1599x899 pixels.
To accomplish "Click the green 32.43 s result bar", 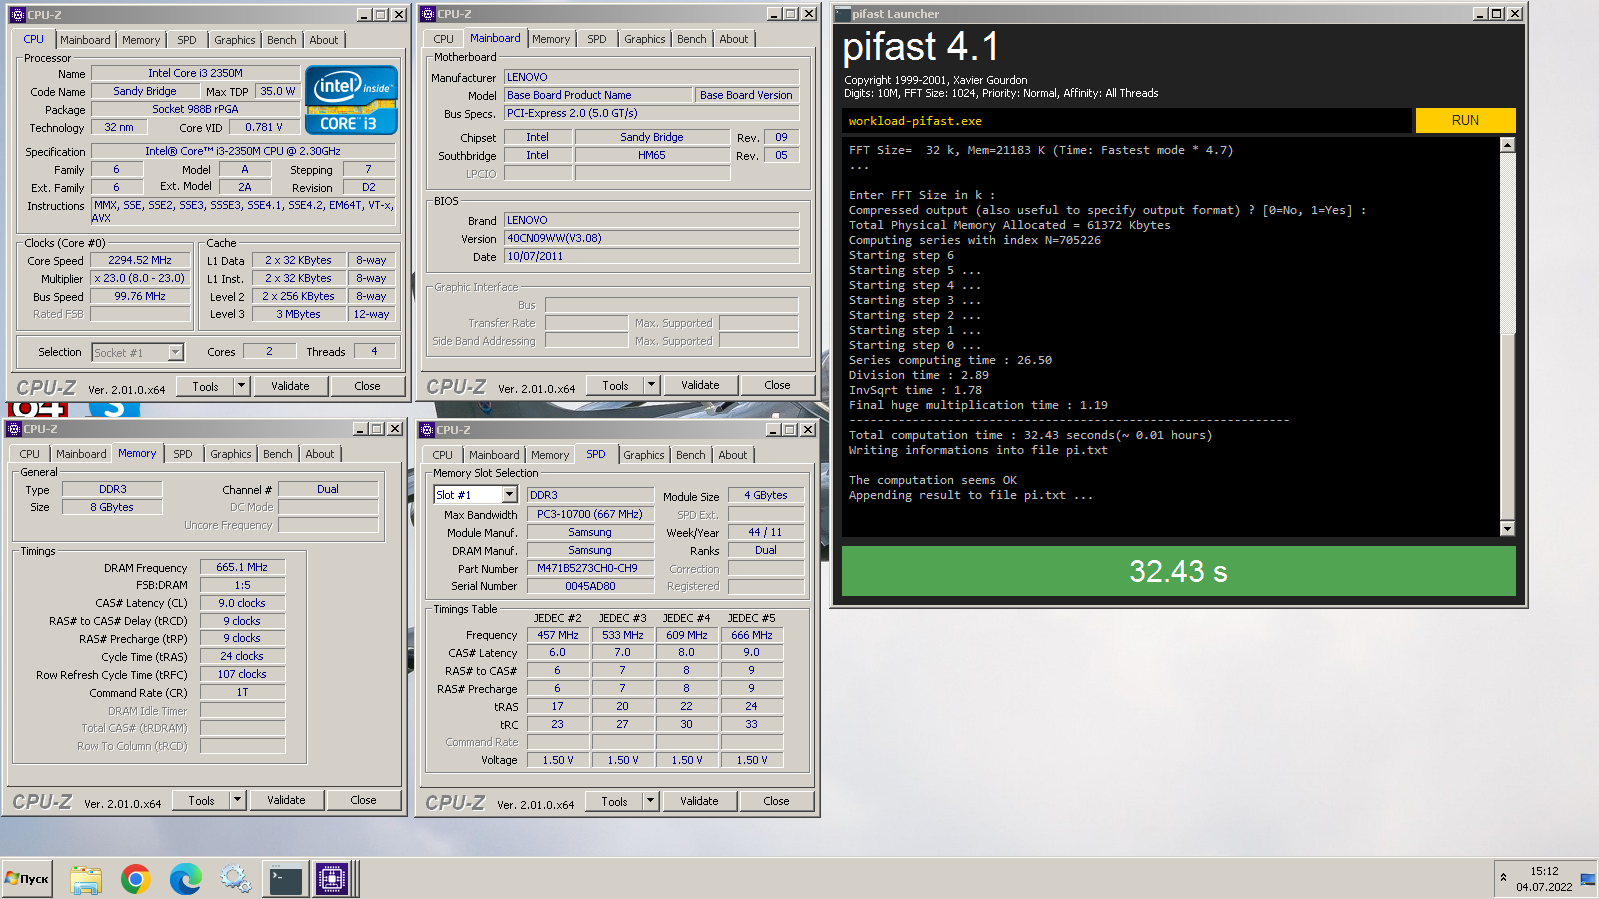I will tap(1178, 571).
